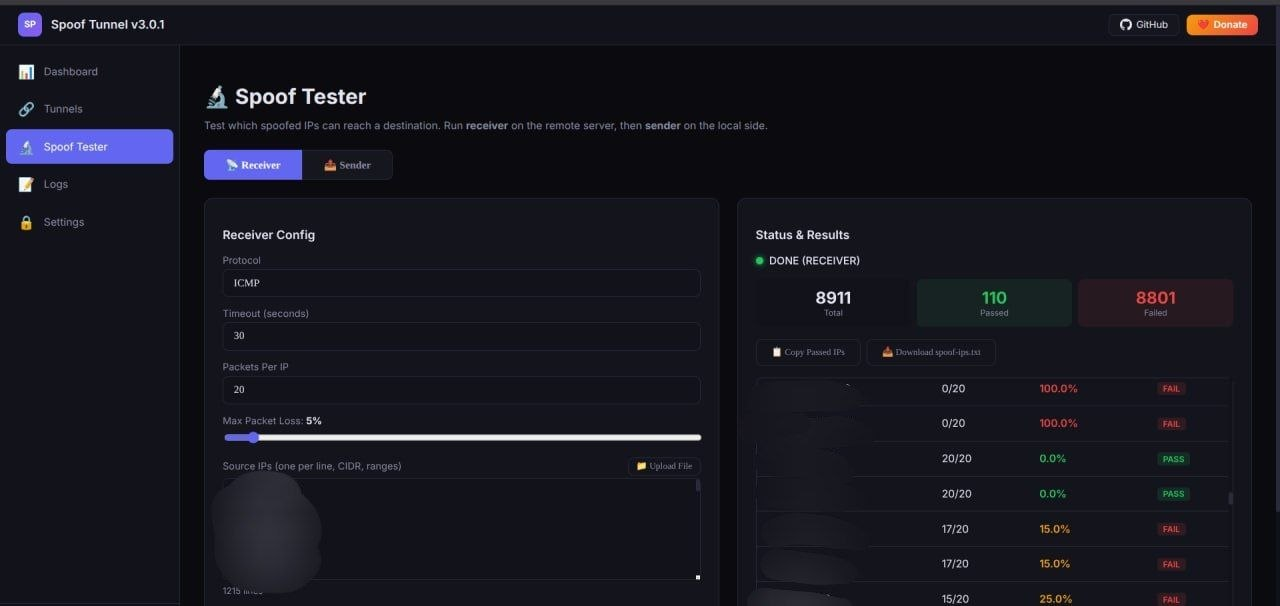
Task: Click the Max Packet Loss slider handle
Action: click(x=252, y=437)
